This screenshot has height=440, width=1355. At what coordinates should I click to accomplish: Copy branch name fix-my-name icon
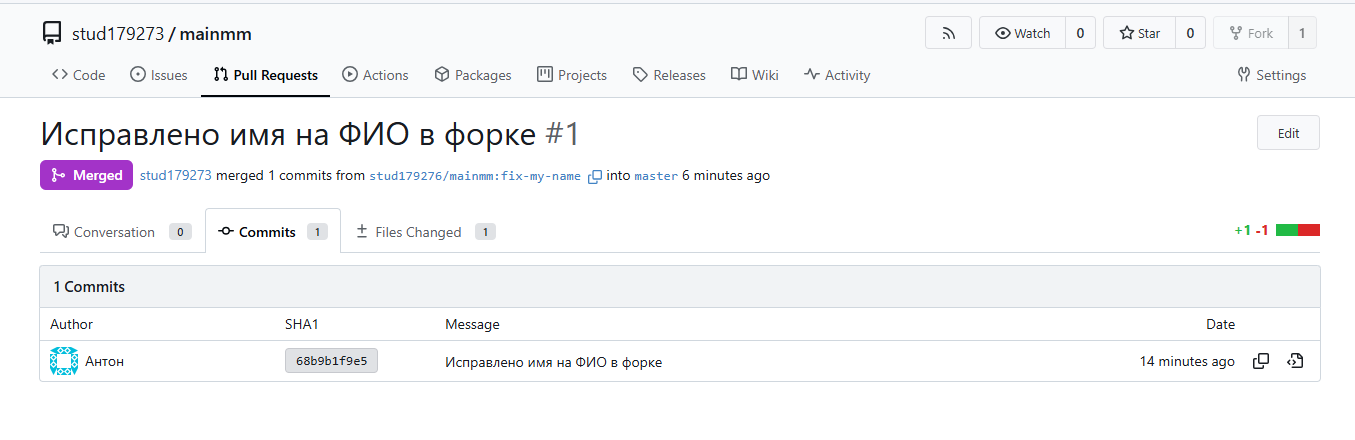click(x=595, y=176)
